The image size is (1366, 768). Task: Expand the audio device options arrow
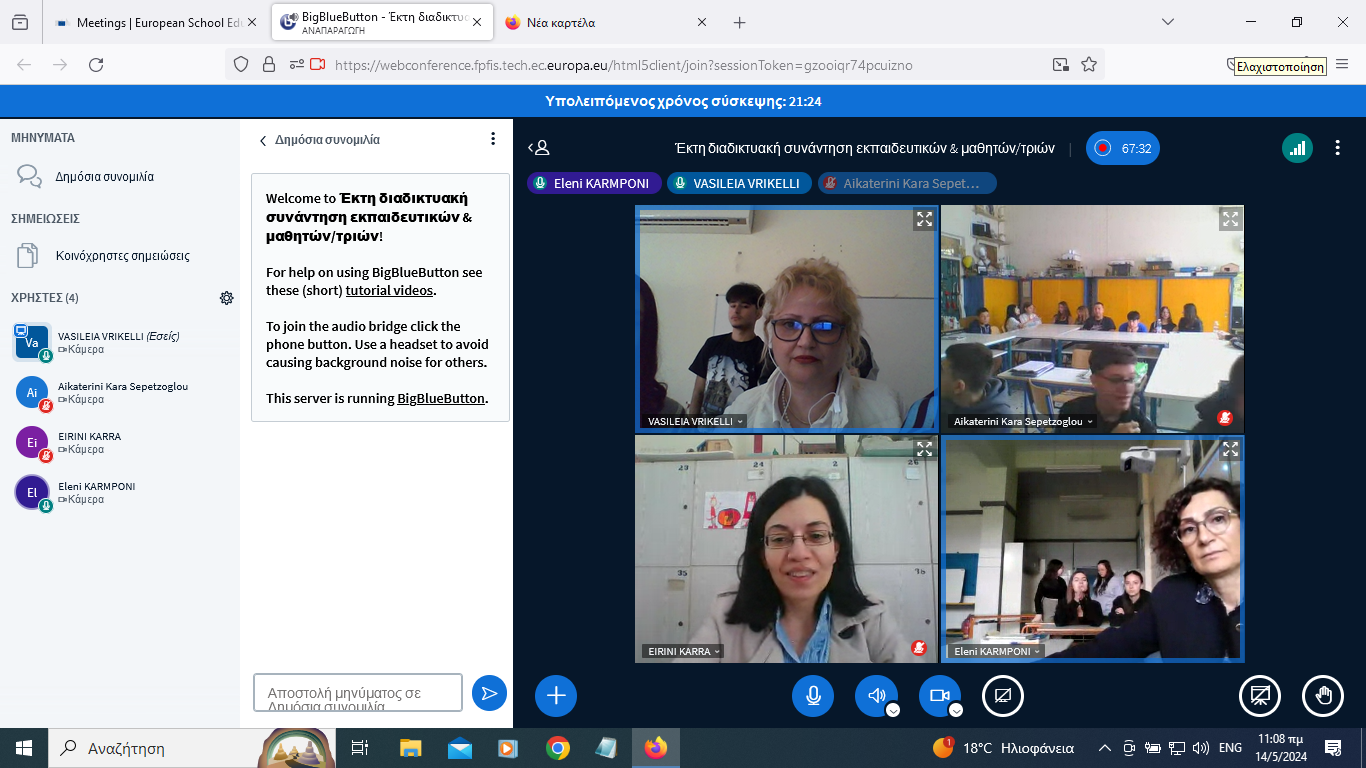point(893,710)
